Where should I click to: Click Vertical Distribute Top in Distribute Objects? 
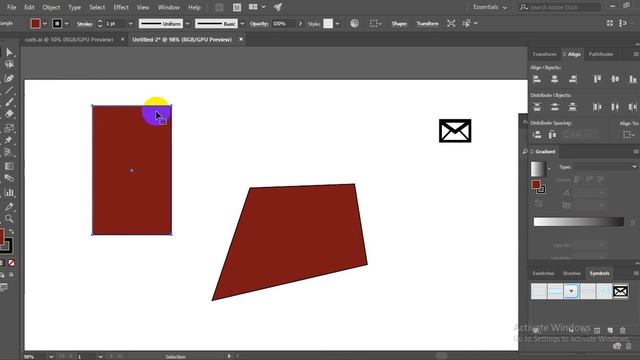point(537,107)
